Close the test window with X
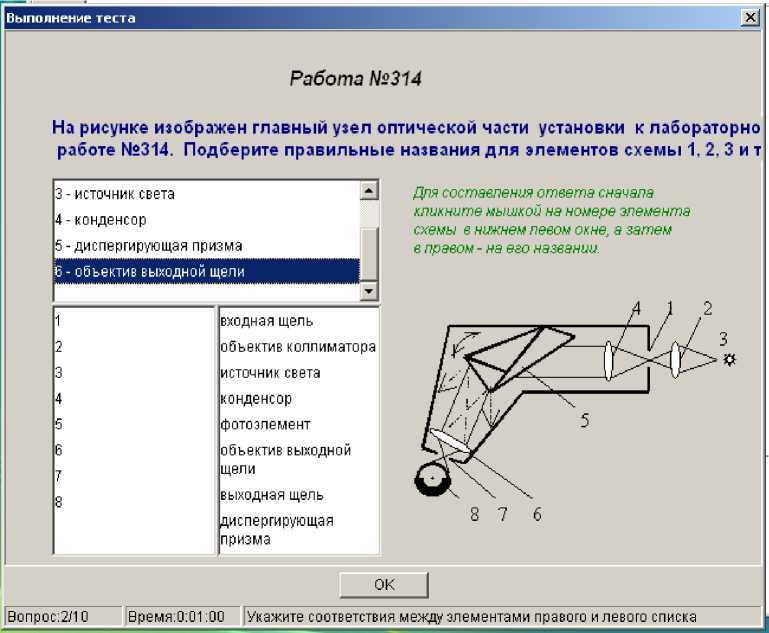 tap(750, 18)
